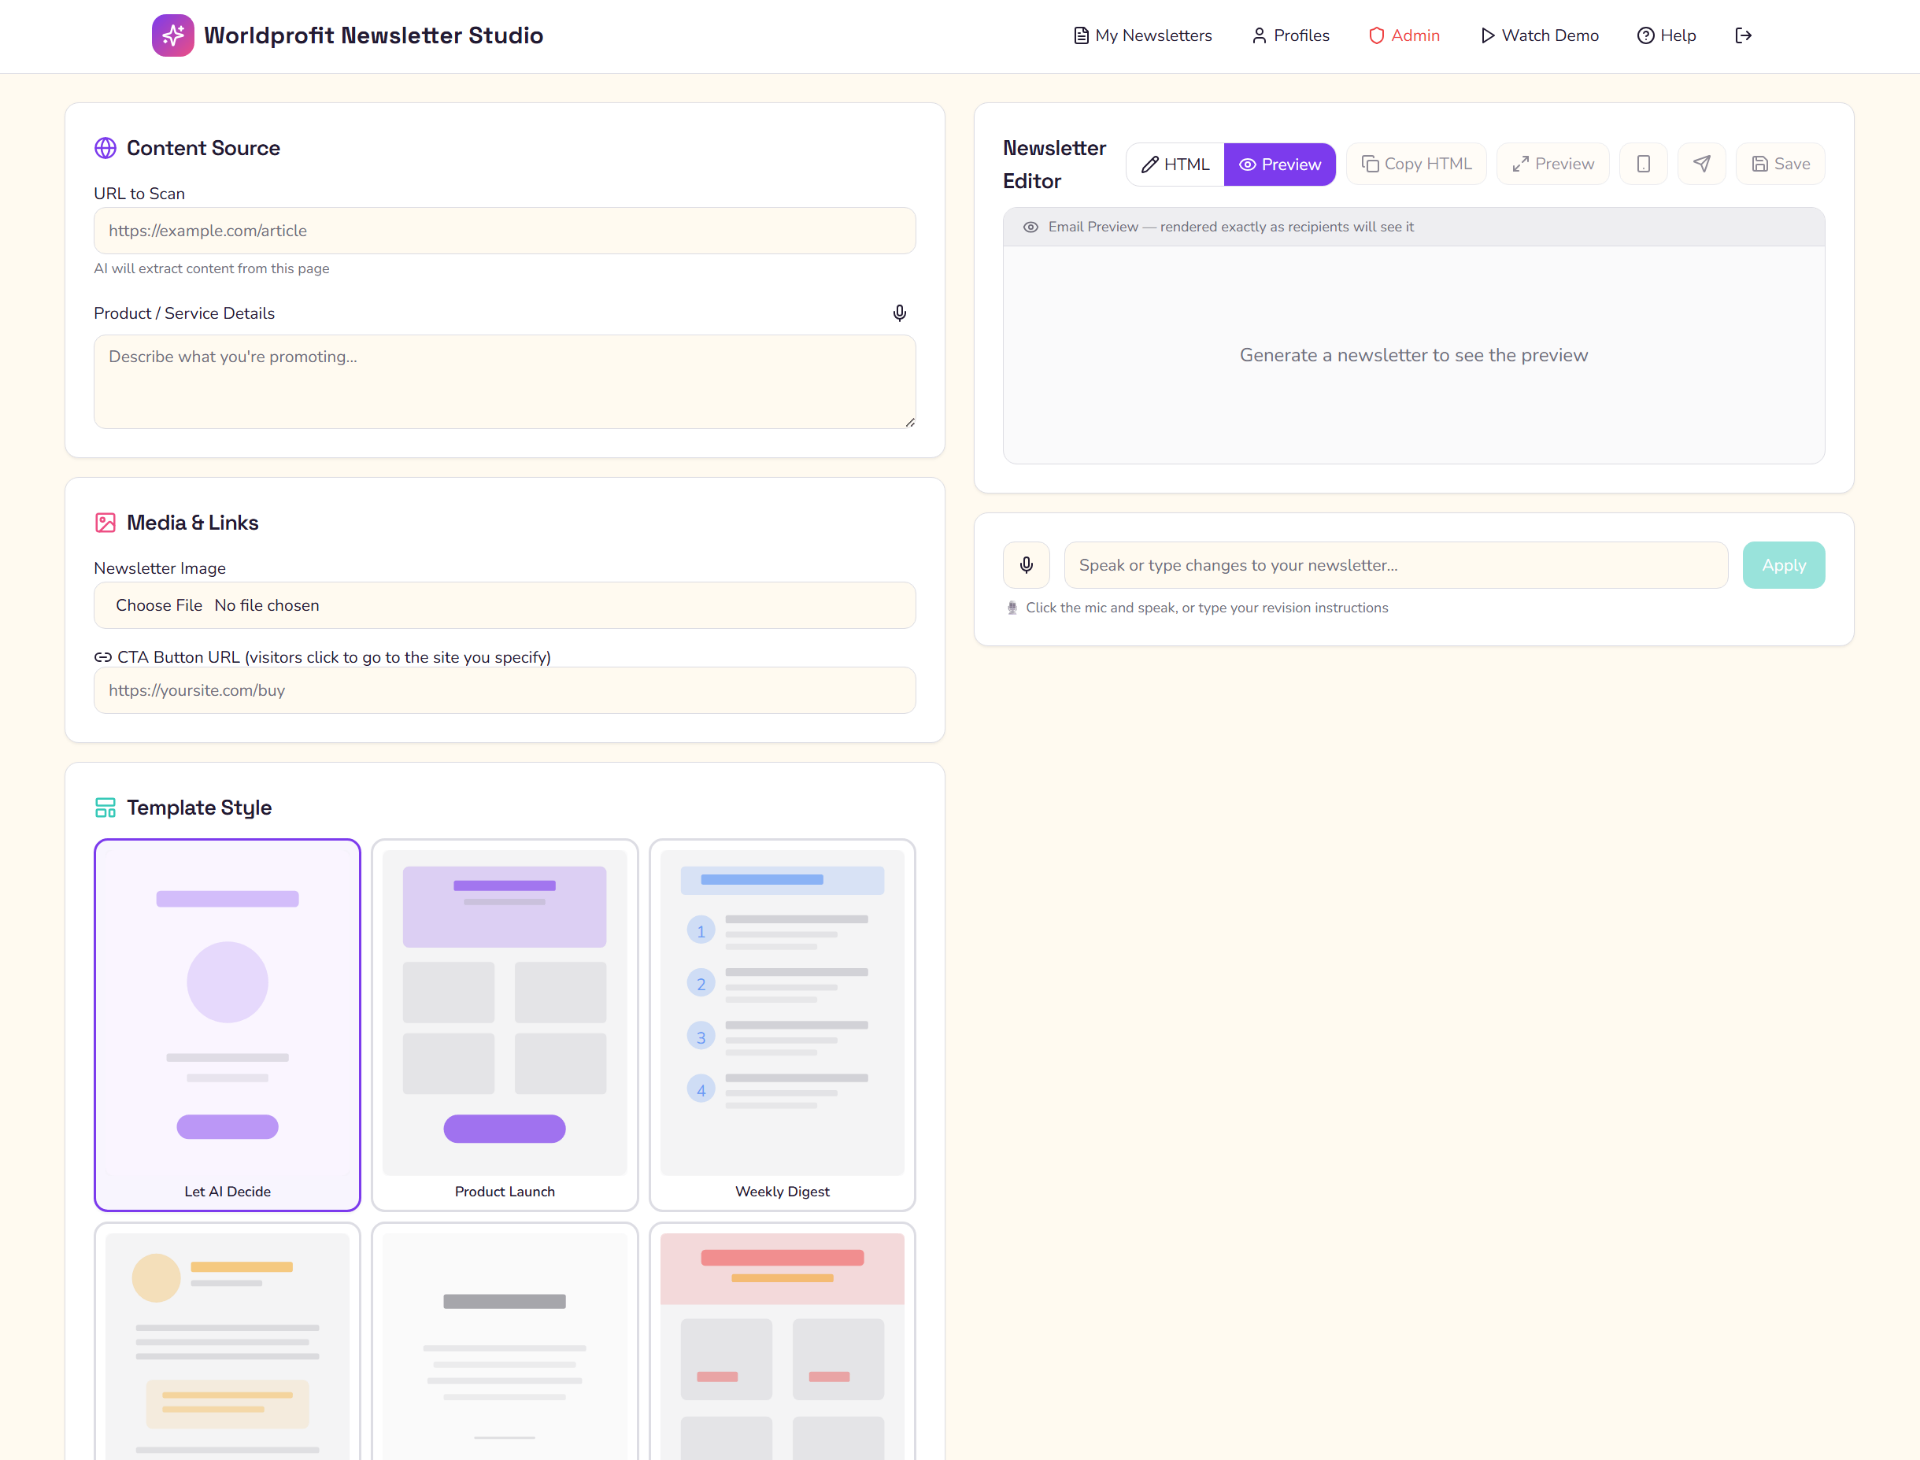Go to the Admin section
This screenshot has height=1460, width=1920.
(1405, 35)
